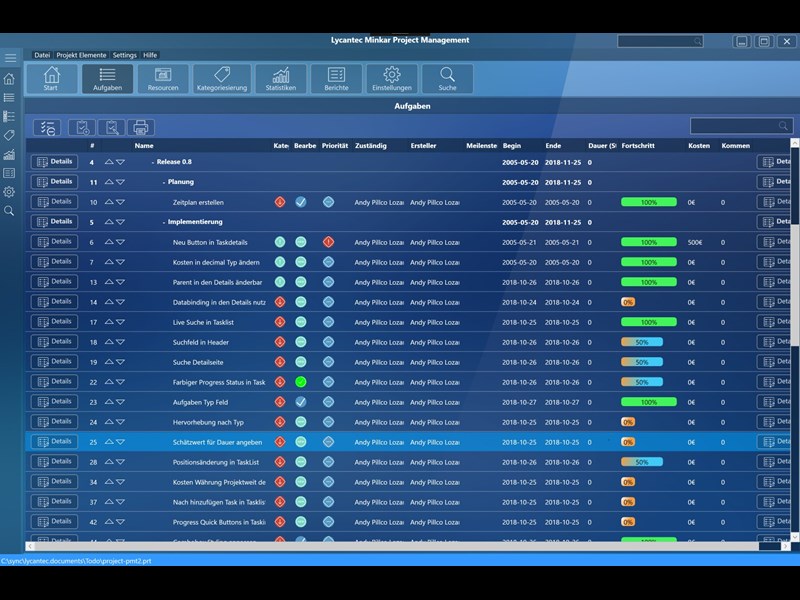Open the Aufgaben ribbon button
The image size is (800, 600).
point(107,79)
